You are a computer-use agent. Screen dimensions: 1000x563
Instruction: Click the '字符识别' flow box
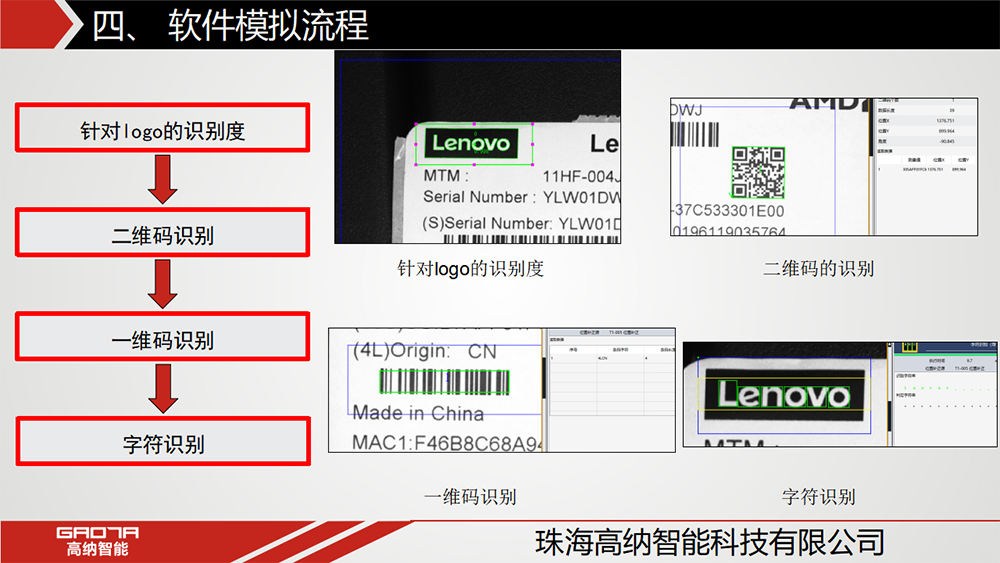(x=163, y=441)
